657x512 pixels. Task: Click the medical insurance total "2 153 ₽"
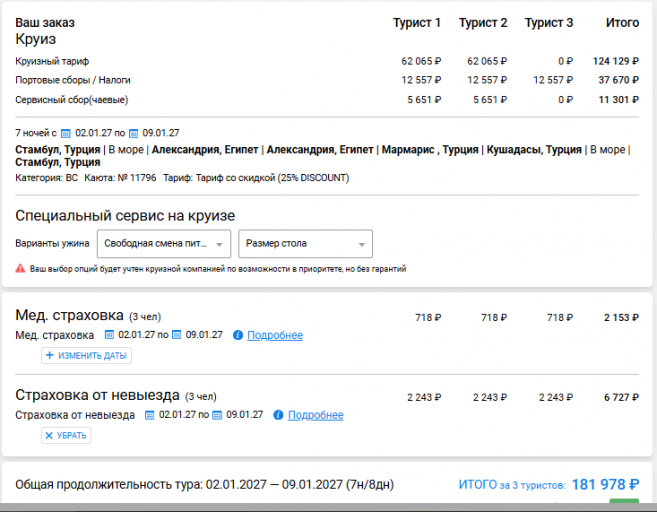tap(621, 318)
